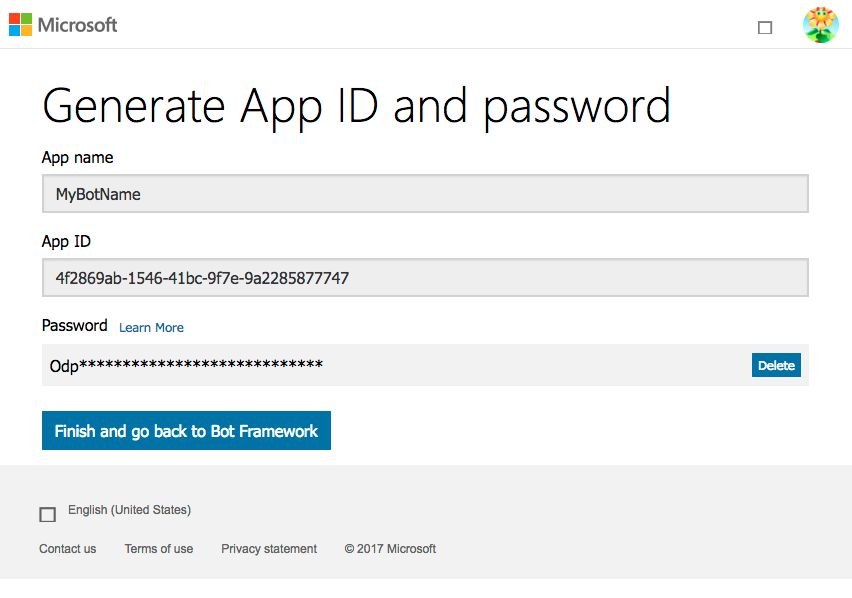The height and width of the screenshot is (598, 852).
Task: Select the App ID text field
Action: 425,278
